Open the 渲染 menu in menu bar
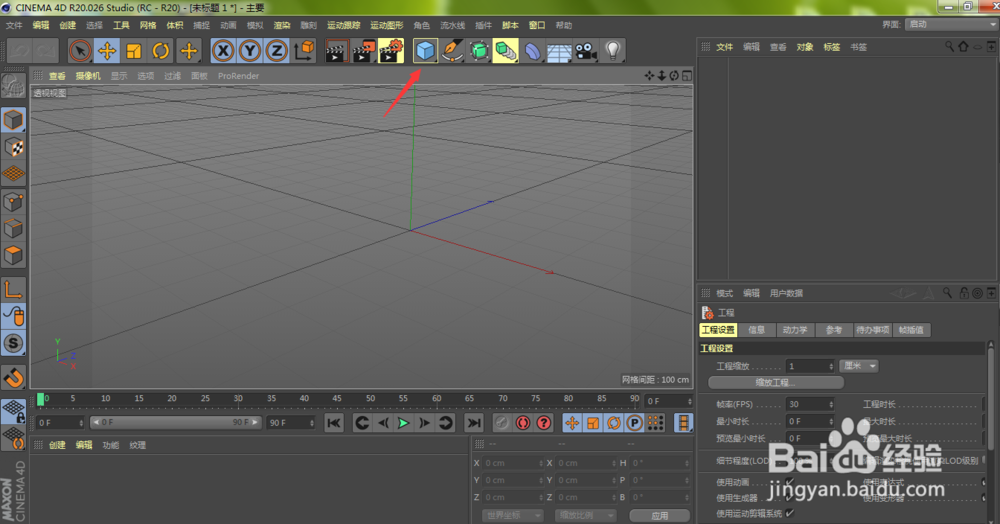 [282, 25]
